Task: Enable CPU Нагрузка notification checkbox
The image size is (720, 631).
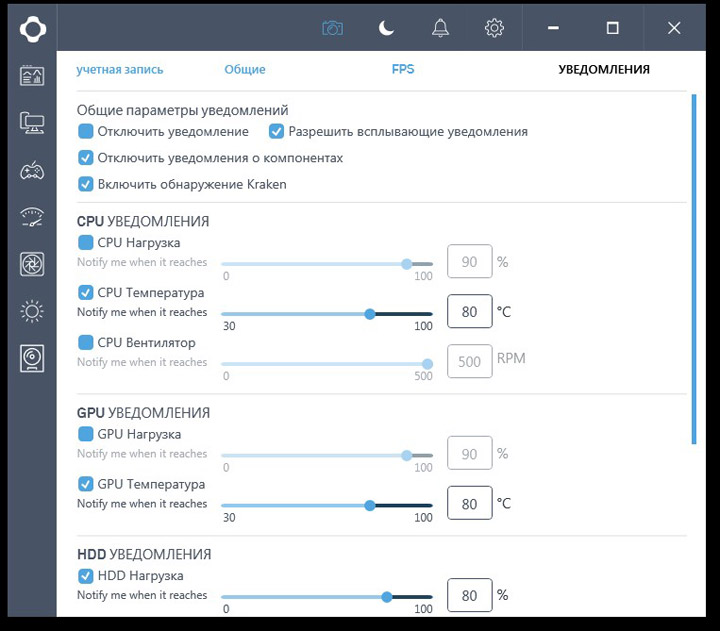Action: (85, 242)
